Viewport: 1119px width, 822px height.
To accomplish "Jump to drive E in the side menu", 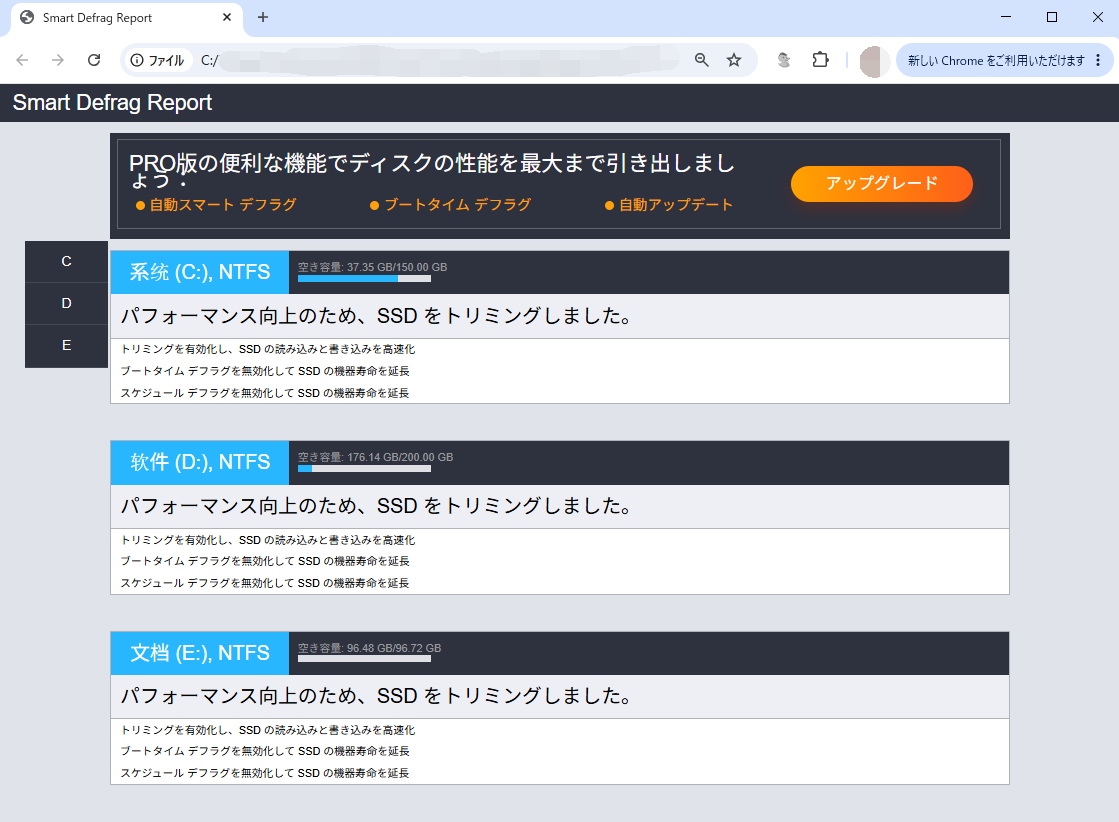I will [x=66, y=345].
